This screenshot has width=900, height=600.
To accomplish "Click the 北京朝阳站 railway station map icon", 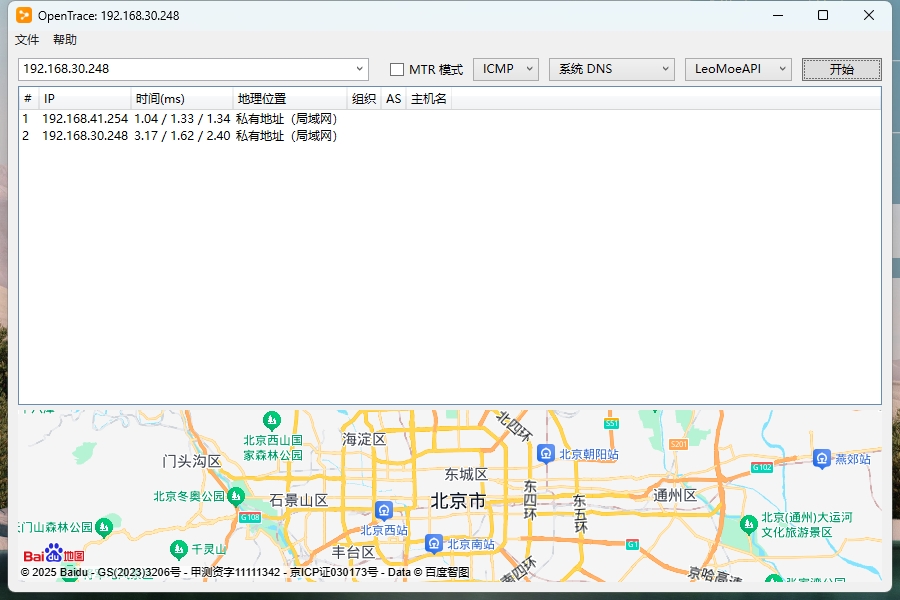I will 545,453.
